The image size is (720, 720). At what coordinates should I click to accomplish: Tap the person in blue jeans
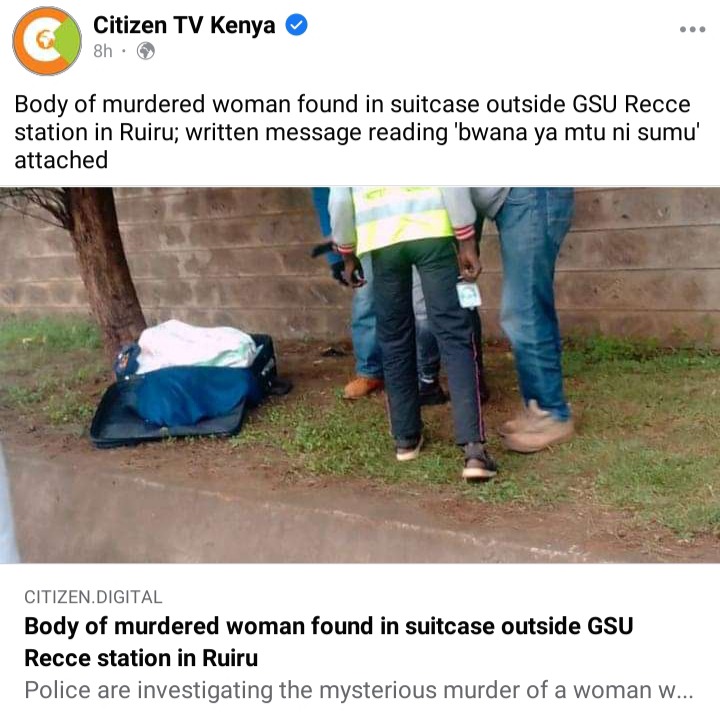coord(533,317)
